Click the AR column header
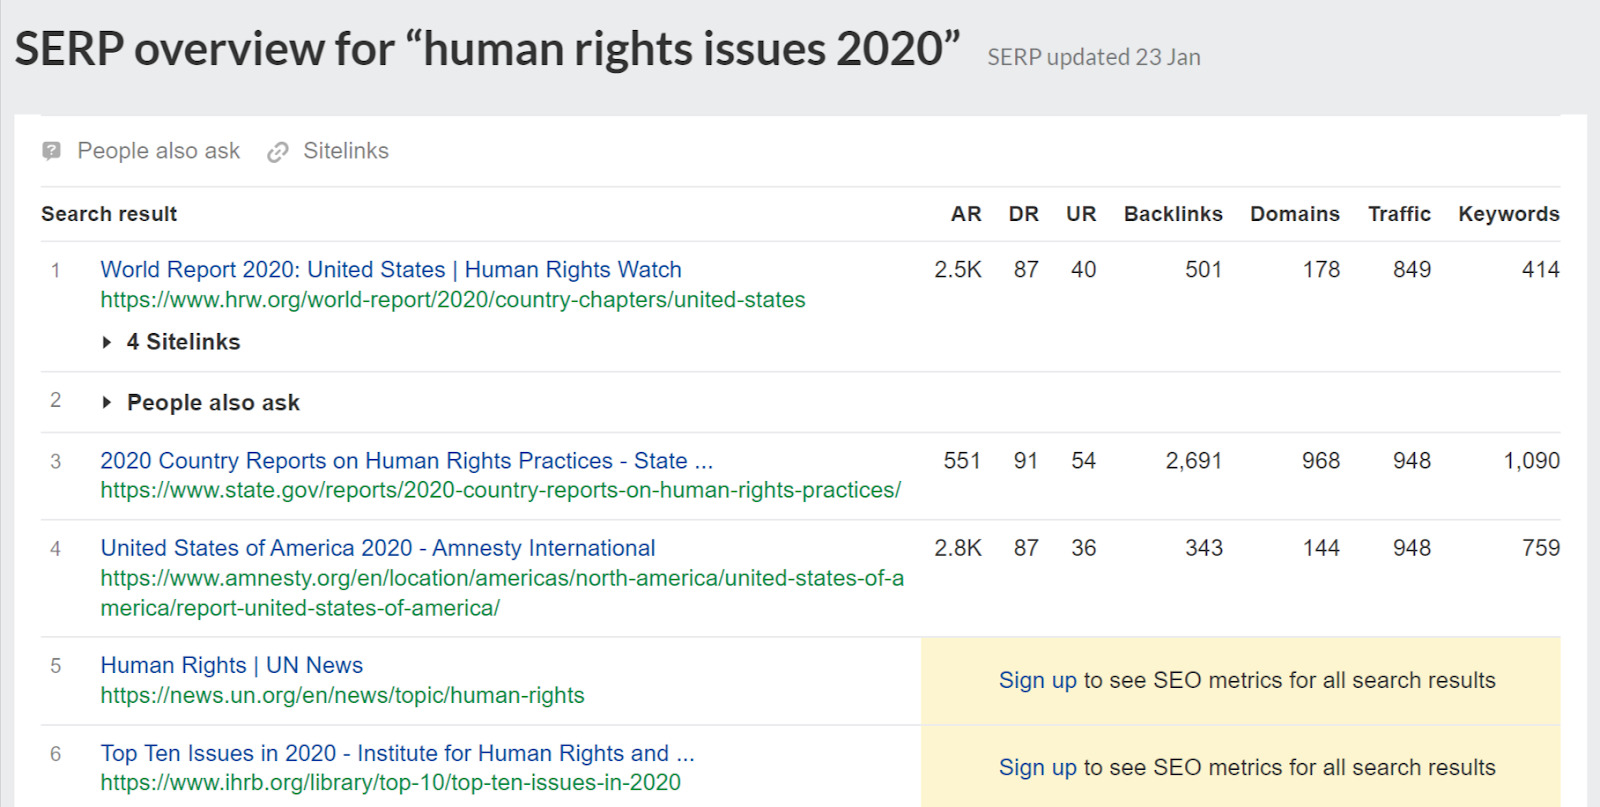The width and height of the screenshot is (1600, 807). coord(966,214)
